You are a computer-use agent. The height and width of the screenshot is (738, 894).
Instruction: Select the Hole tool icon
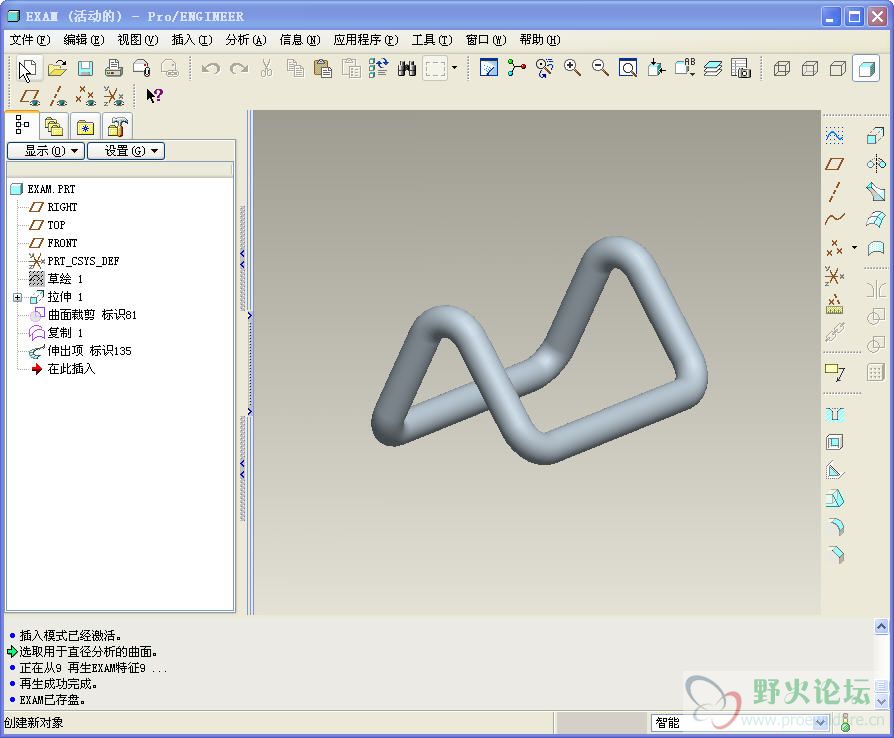[x=834, y=415]
